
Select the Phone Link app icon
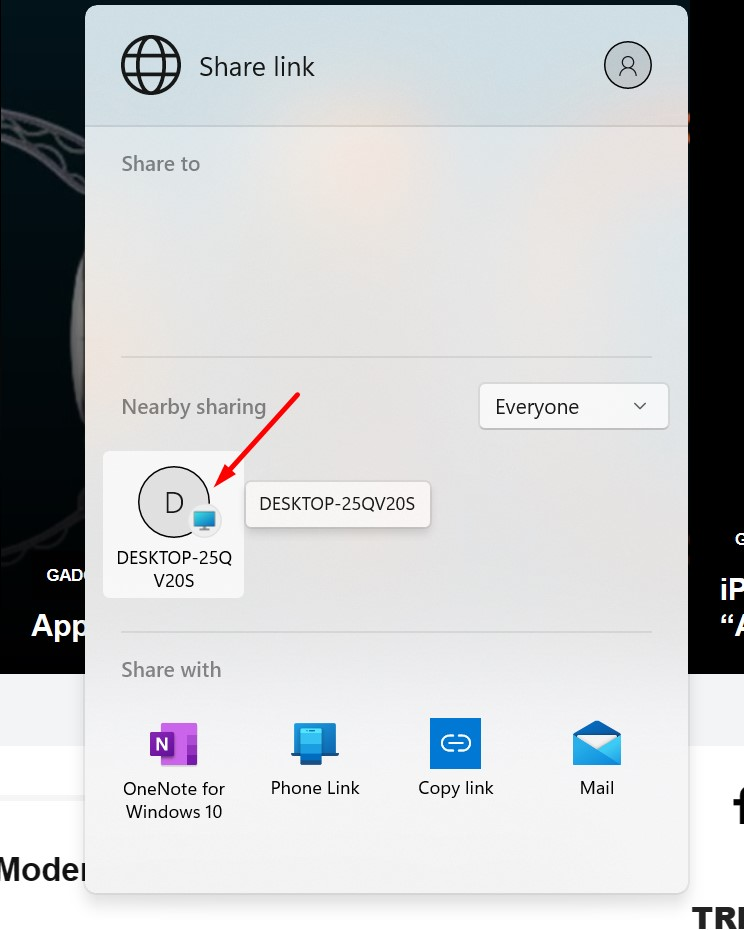[x=315, y=745]
